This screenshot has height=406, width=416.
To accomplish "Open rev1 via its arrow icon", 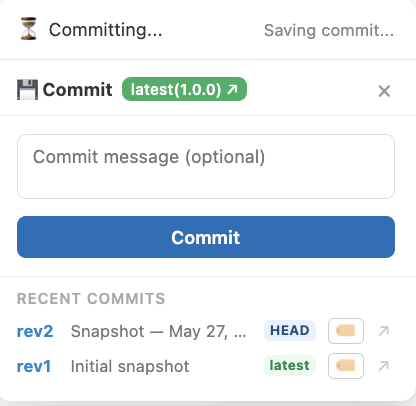I will click(384, 366).
